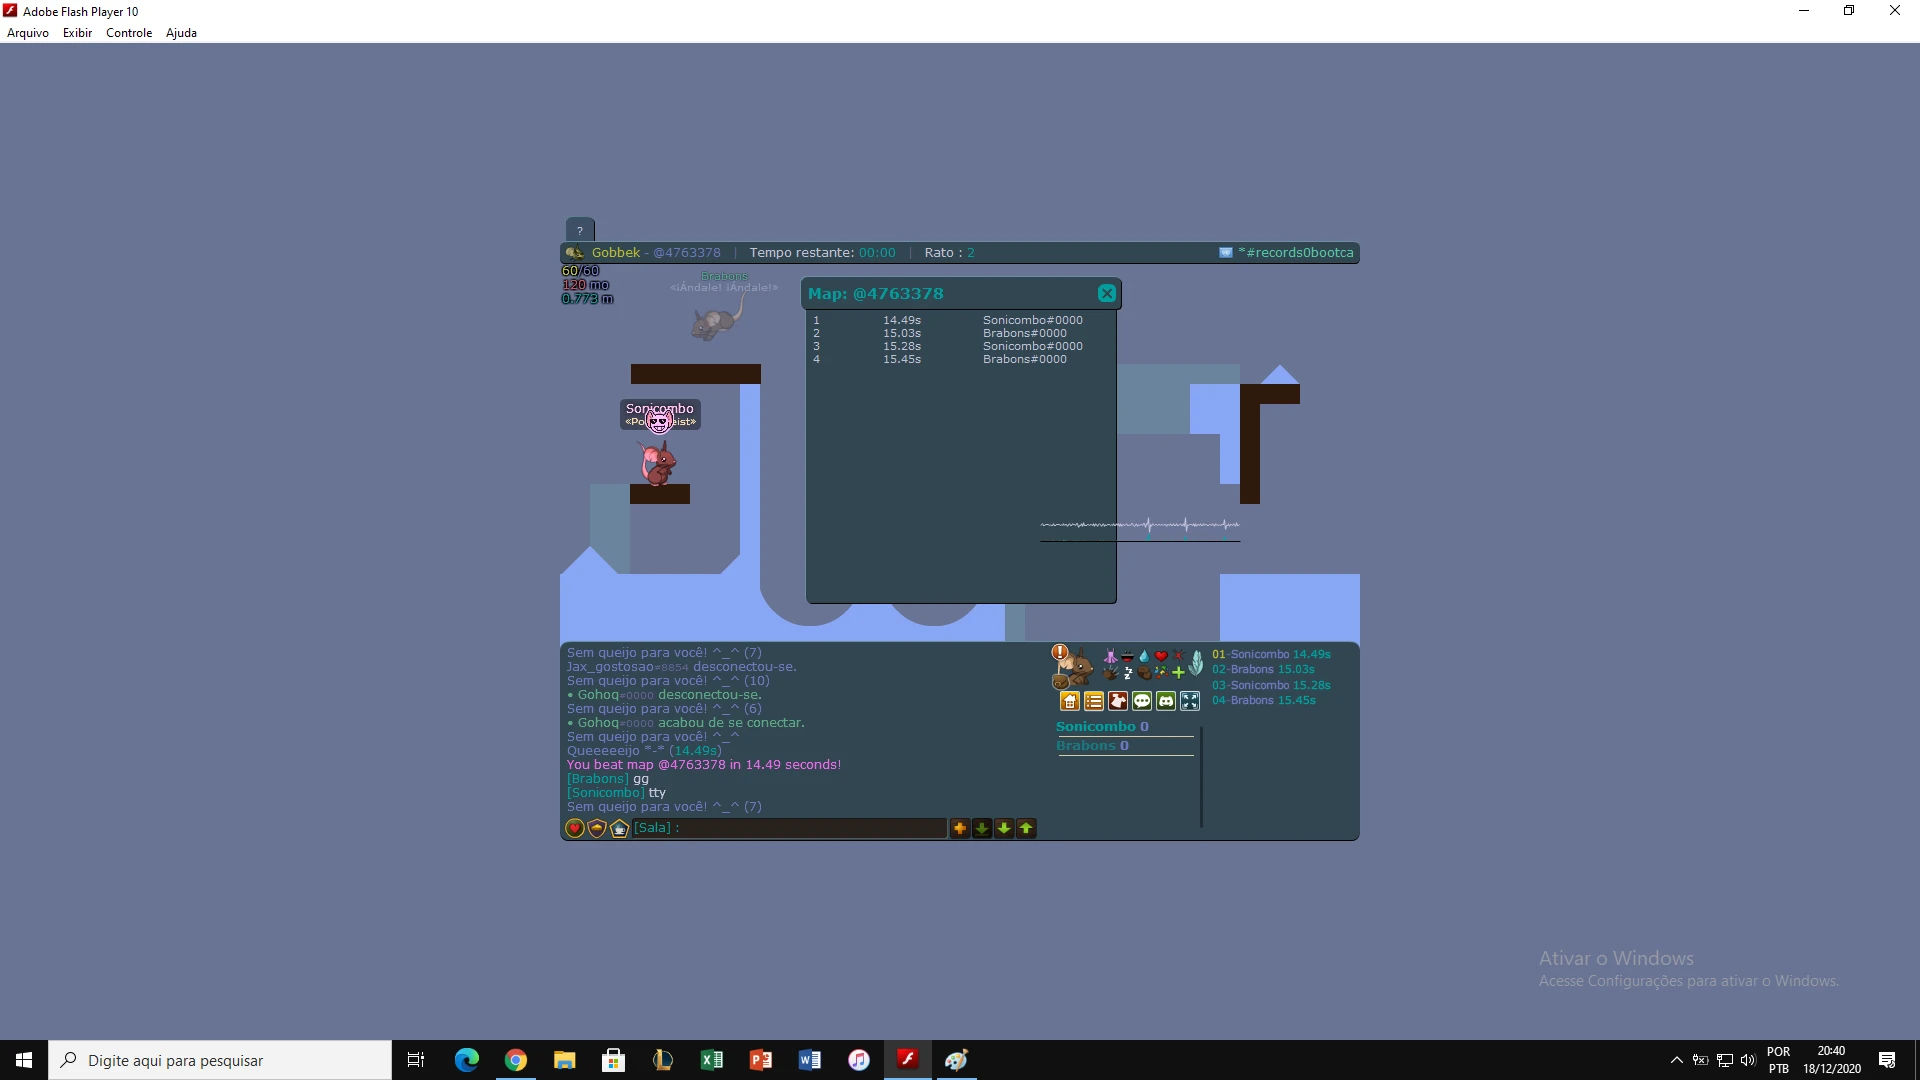The height and width of the screenshot is (1080, 1920).
Task: Focus the [Sala] chat input field
Action: 790,828
